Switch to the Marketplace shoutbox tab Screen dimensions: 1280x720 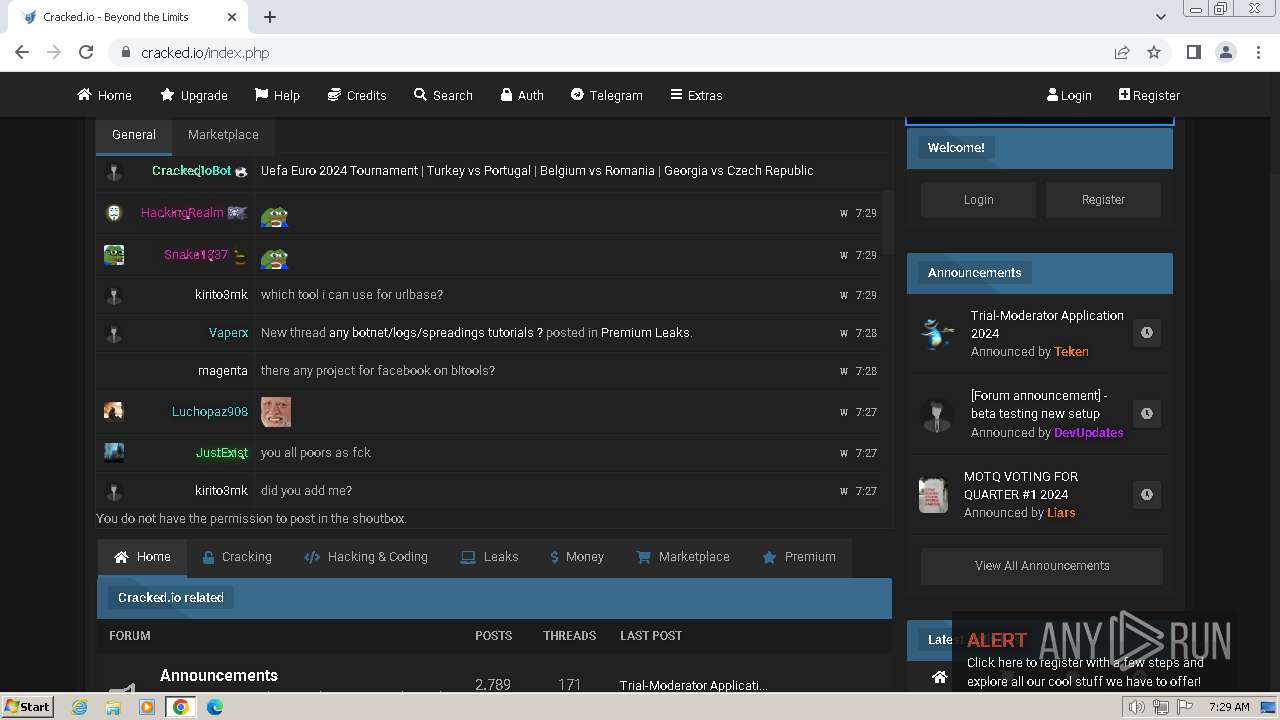click(223, 135)
